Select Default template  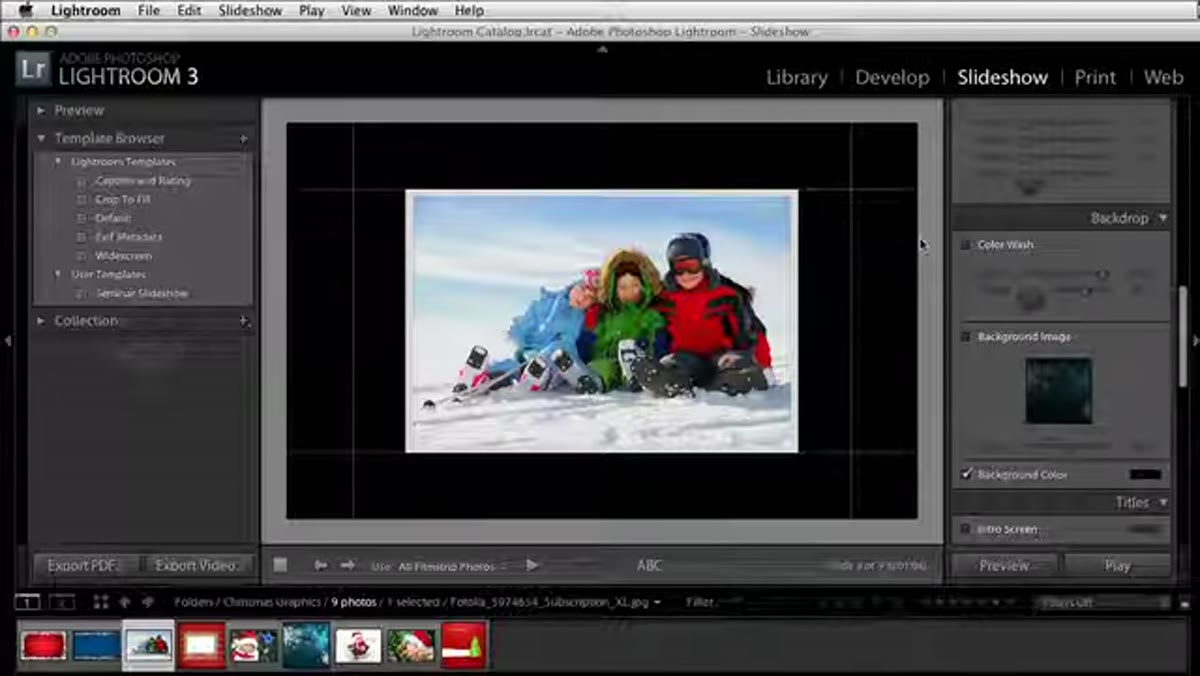click(x=112, y=218)
